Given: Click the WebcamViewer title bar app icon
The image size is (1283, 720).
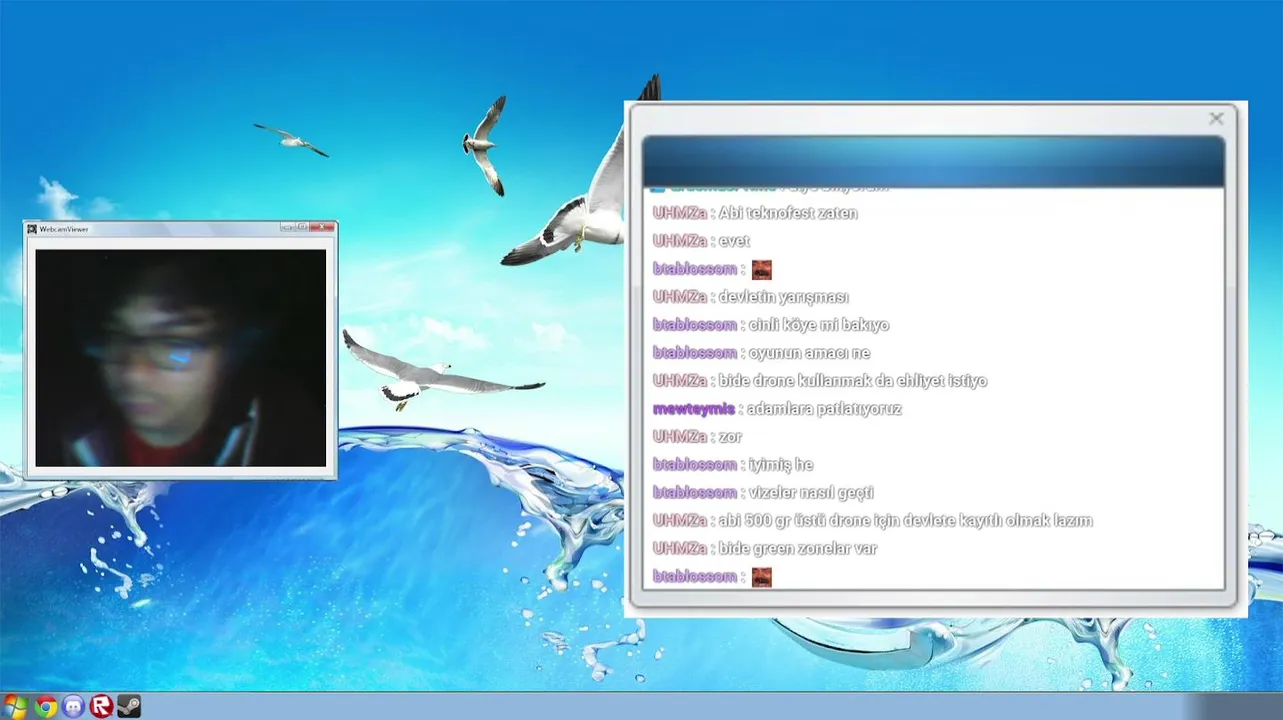Looking at the screenshot, I should click(x=32, y=229).
